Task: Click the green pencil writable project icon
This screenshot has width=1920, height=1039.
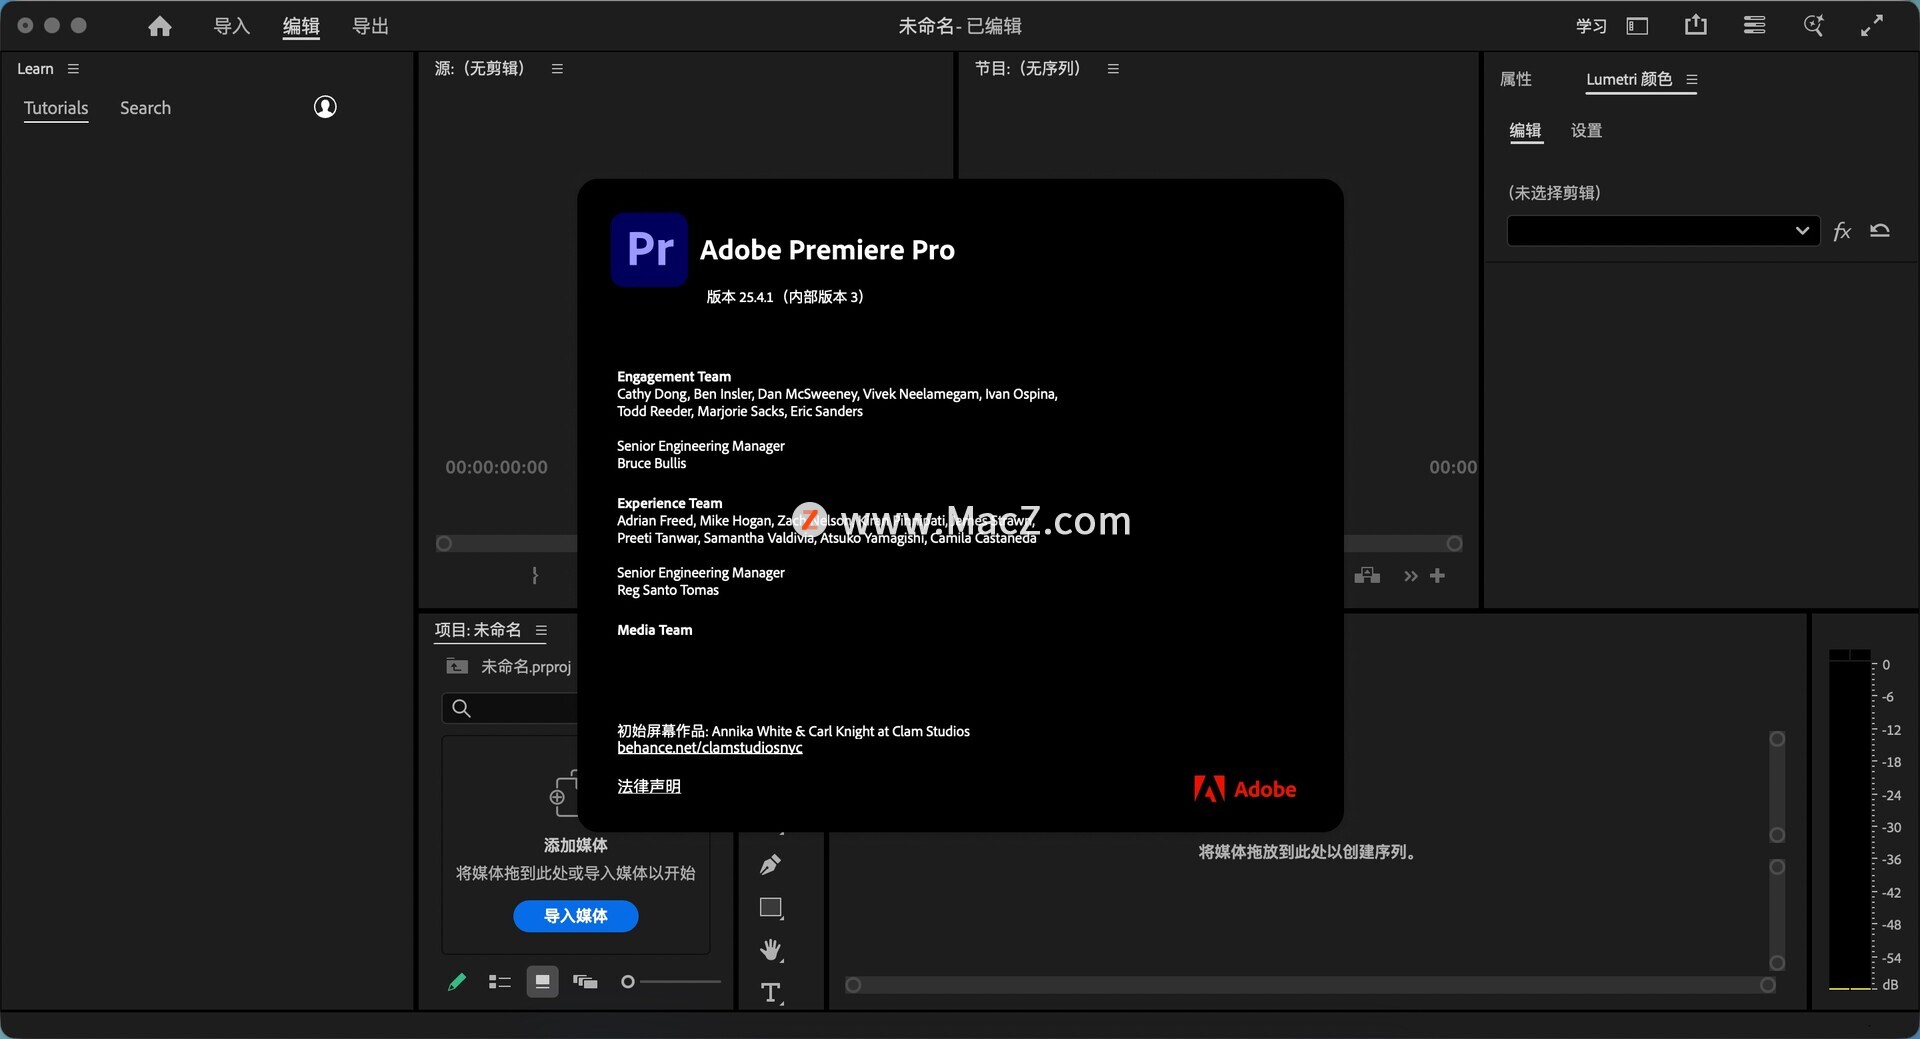Action: (x=457, y=982)
